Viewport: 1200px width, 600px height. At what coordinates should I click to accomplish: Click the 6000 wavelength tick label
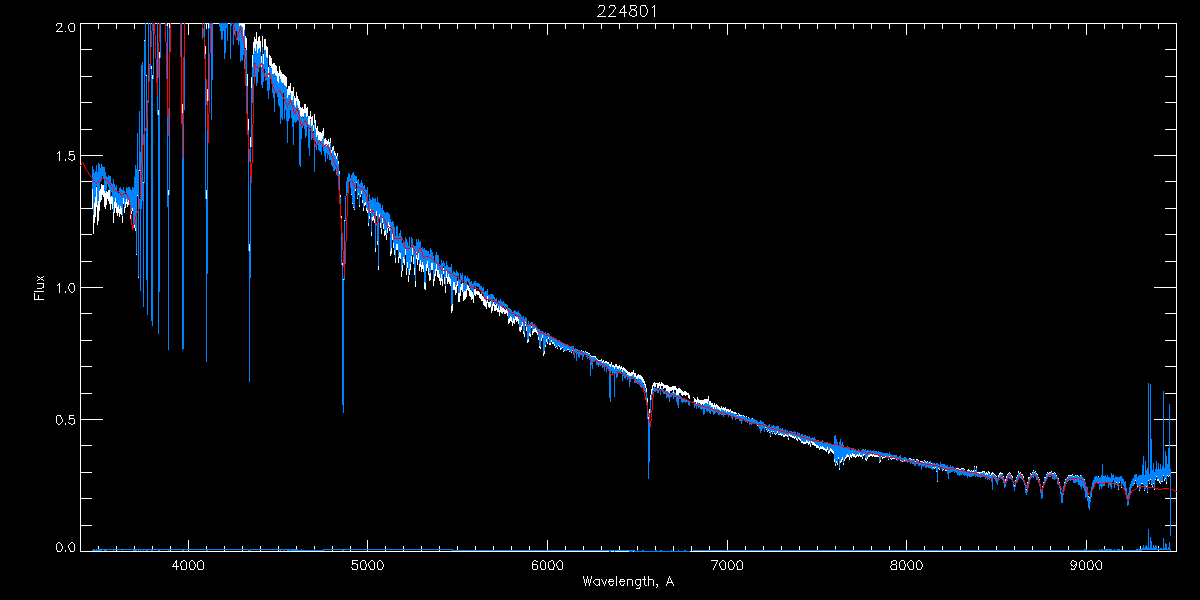(548, 566)
